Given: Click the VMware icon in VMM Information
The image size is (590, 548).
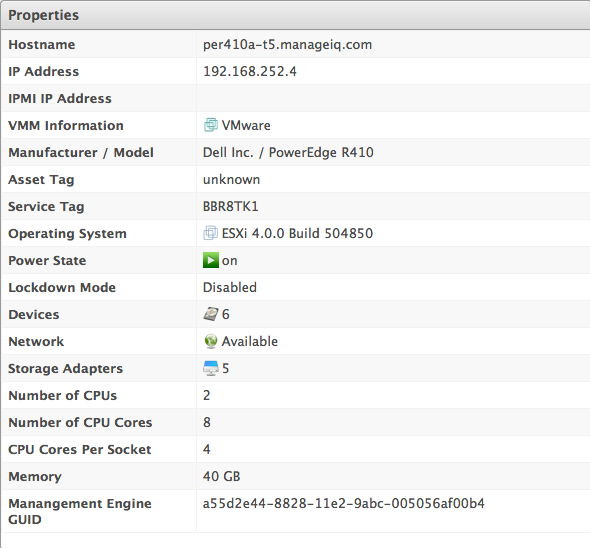Looking at the screenshot, I should [x=211, y=125].
